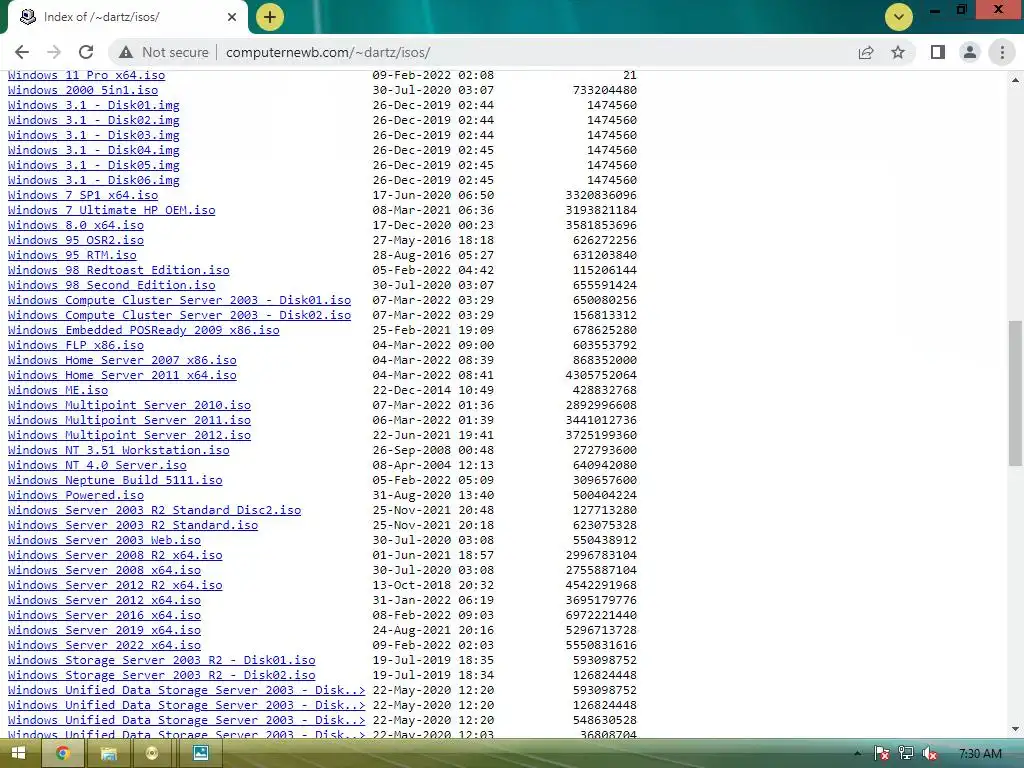Open the Not secure site info warning
This screenshot has width=1024, height=768.
pyautogui.click(x=164, y=52)
